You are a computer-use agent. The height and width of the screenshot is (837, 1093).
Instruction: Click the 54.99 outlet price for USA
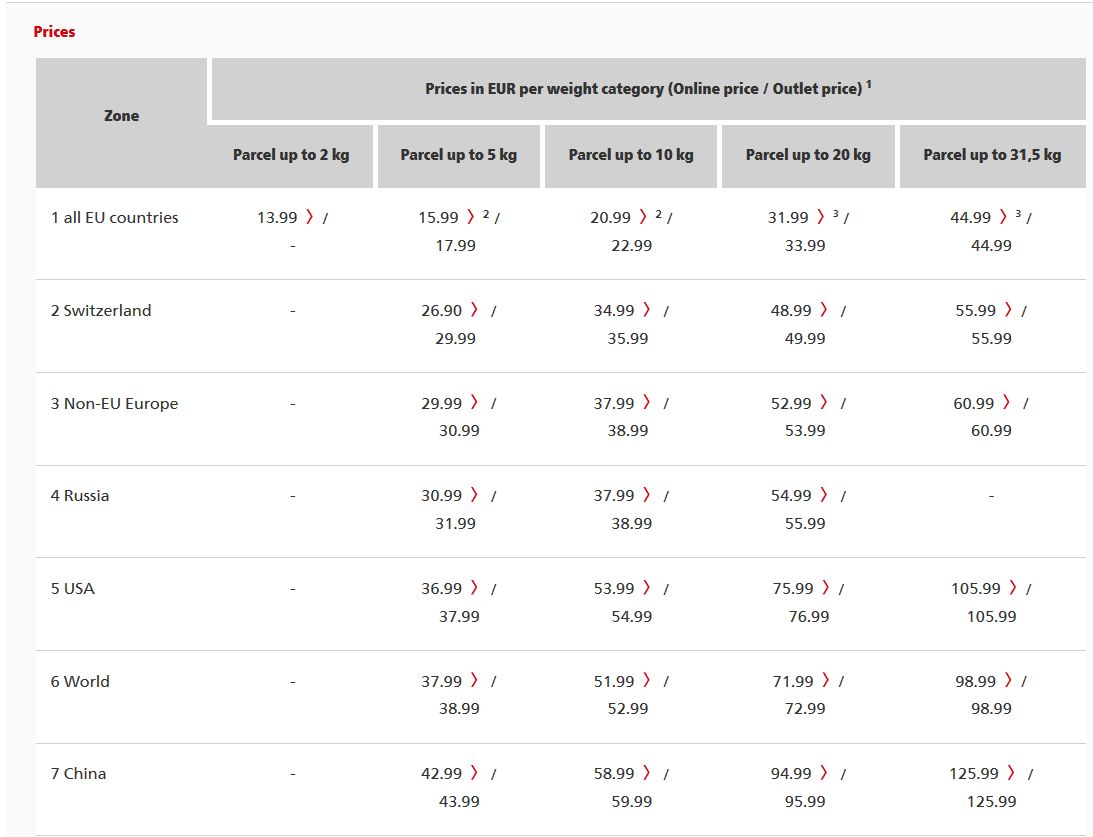[x=632, y=616]
